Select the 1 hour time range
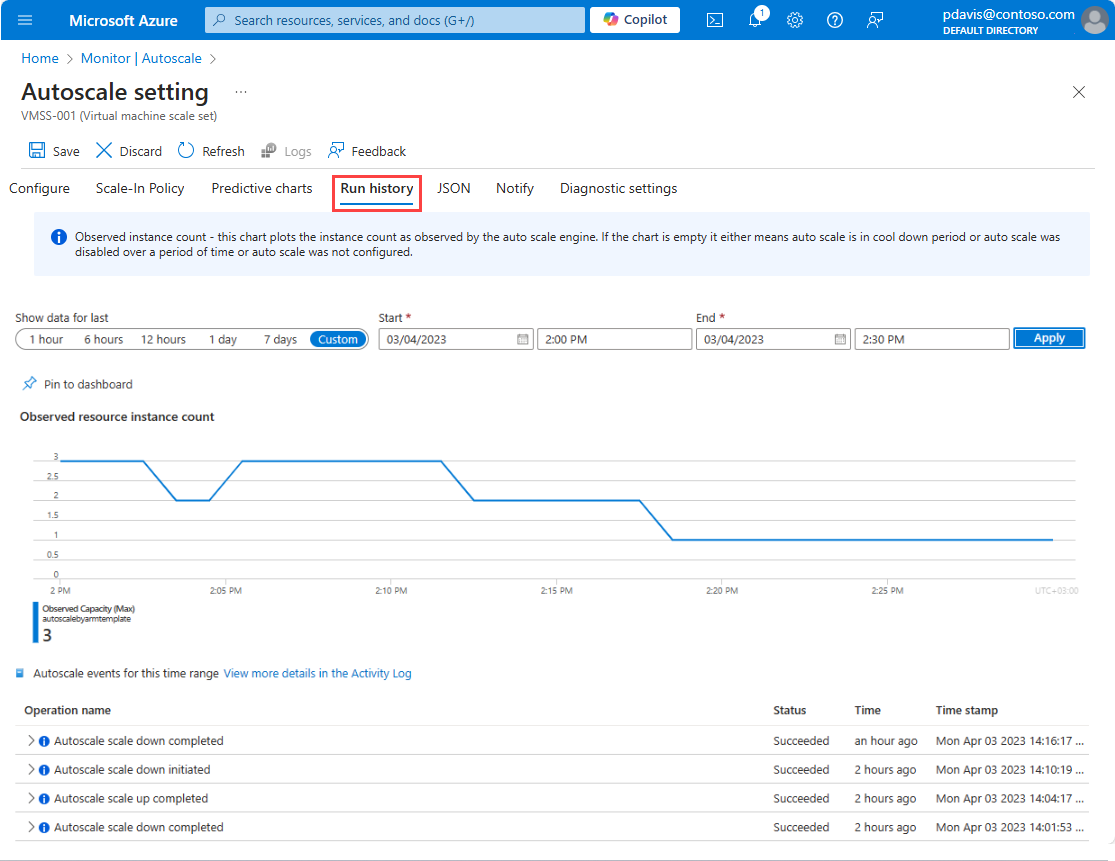 click(46, 339)
